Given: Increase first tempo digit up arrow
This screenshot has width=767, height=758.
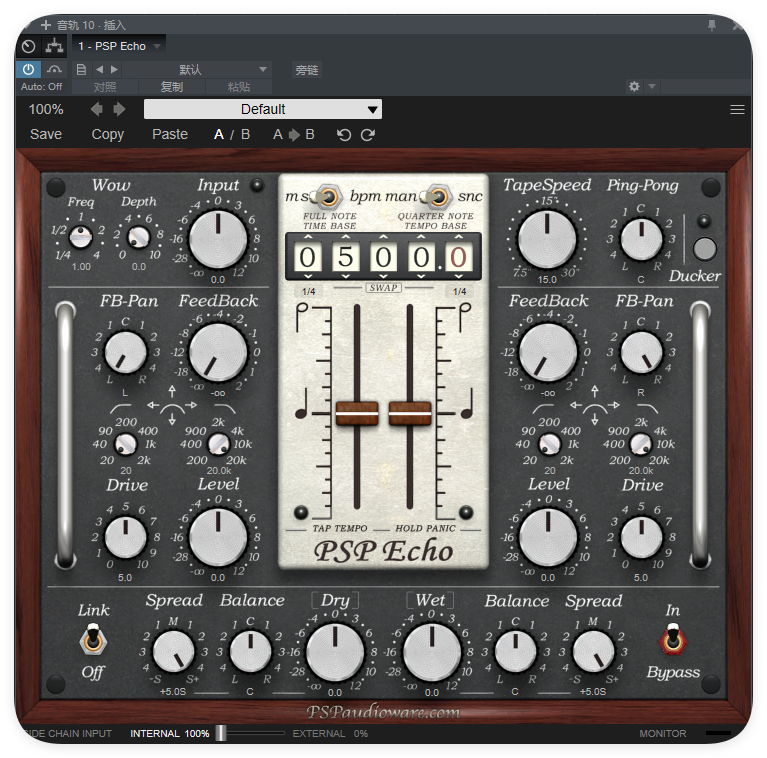Looking at the screenshot, I should [308, 237].
